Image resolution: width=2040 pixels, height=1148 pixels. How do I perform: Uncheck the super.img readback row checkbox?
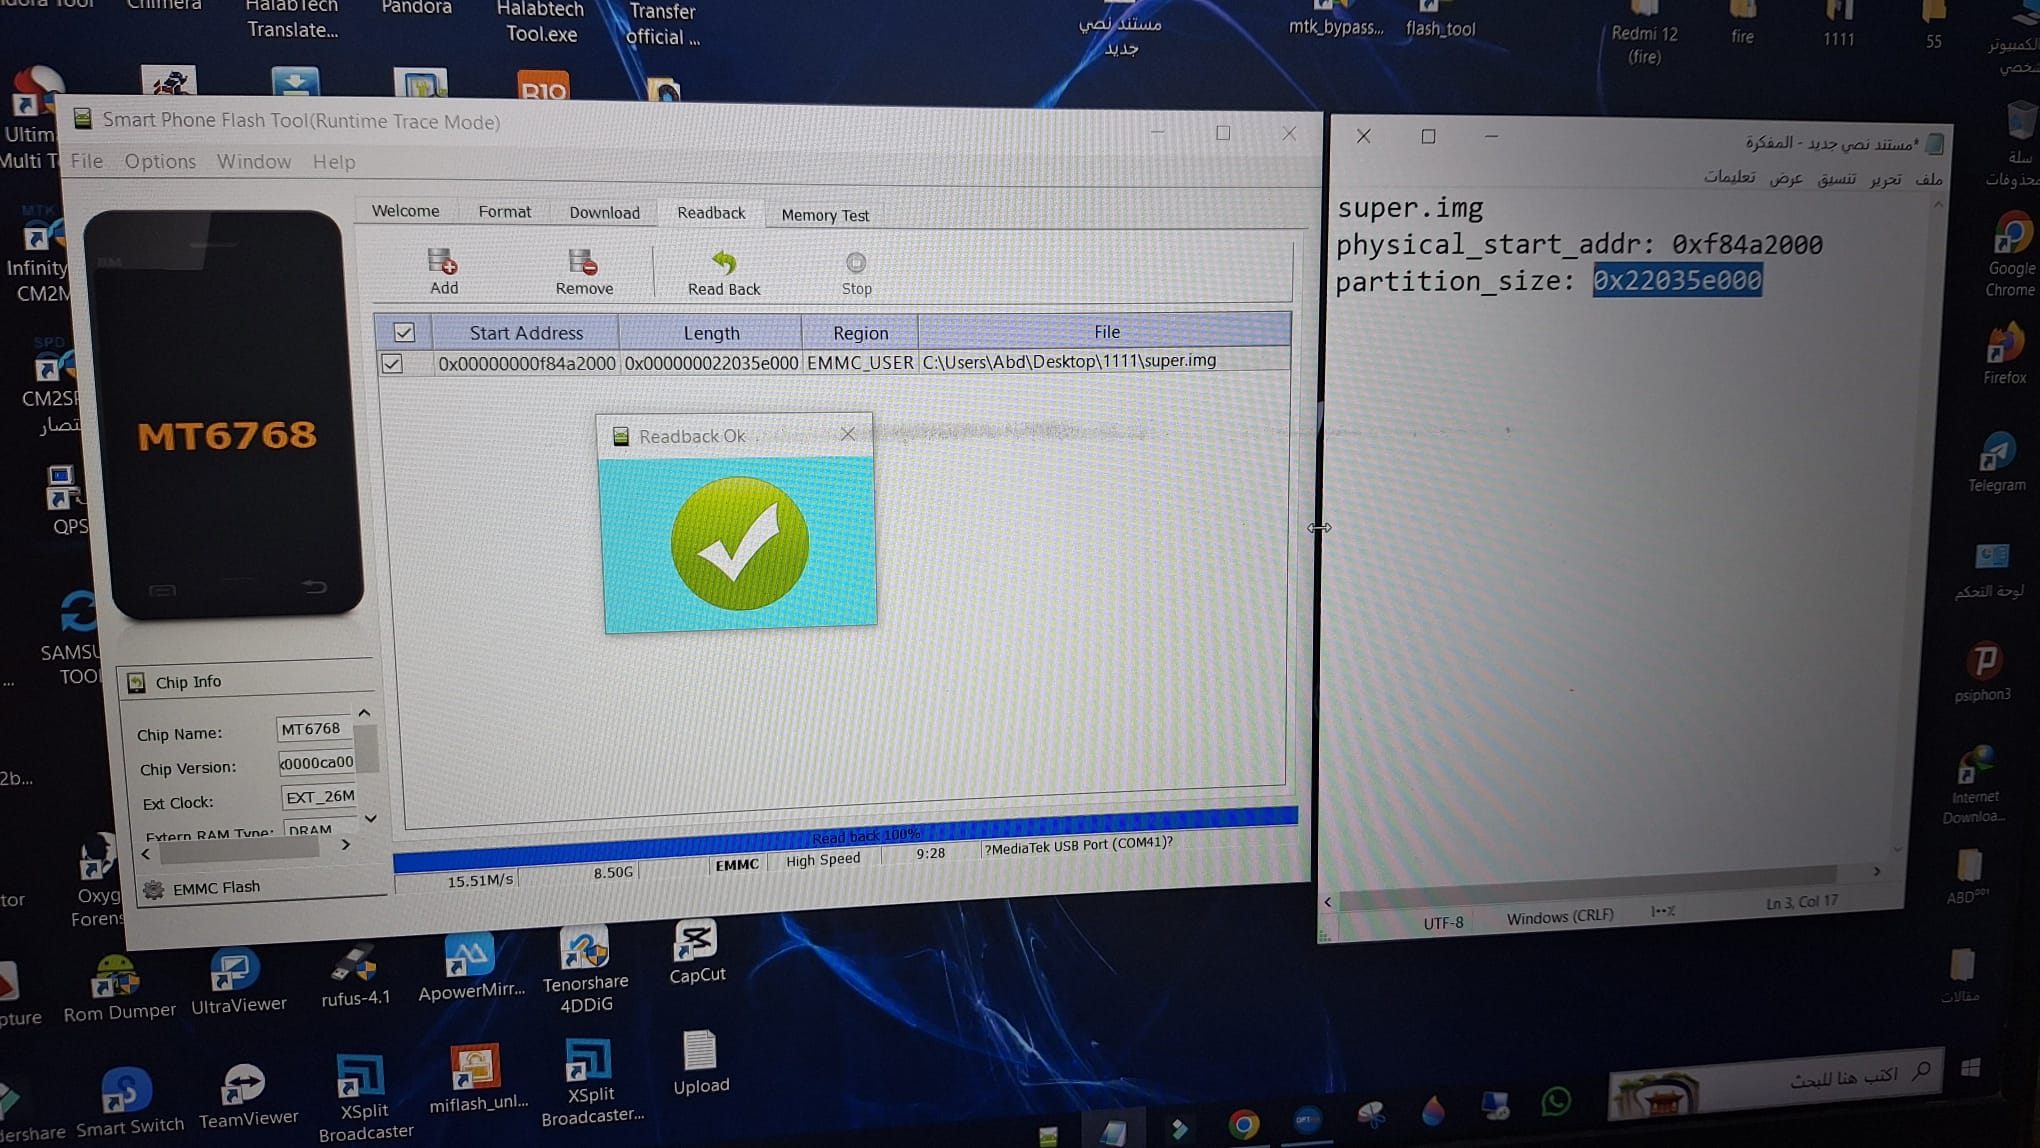[x=392, y=363]
